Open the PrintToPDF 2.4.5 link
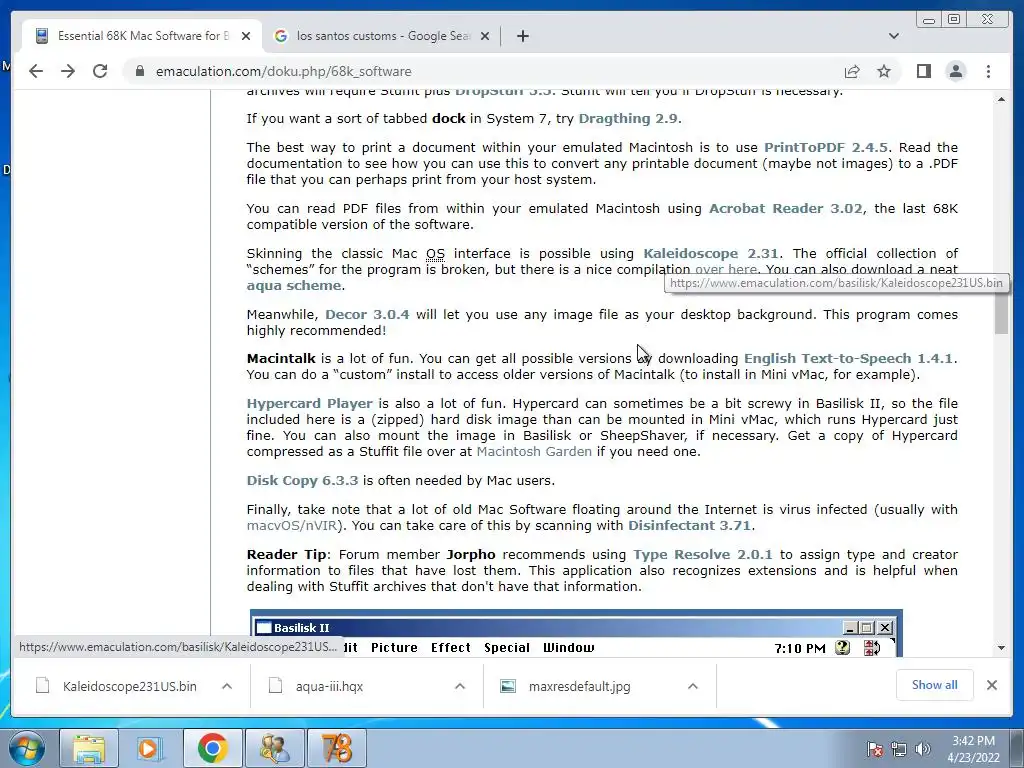 826,147
